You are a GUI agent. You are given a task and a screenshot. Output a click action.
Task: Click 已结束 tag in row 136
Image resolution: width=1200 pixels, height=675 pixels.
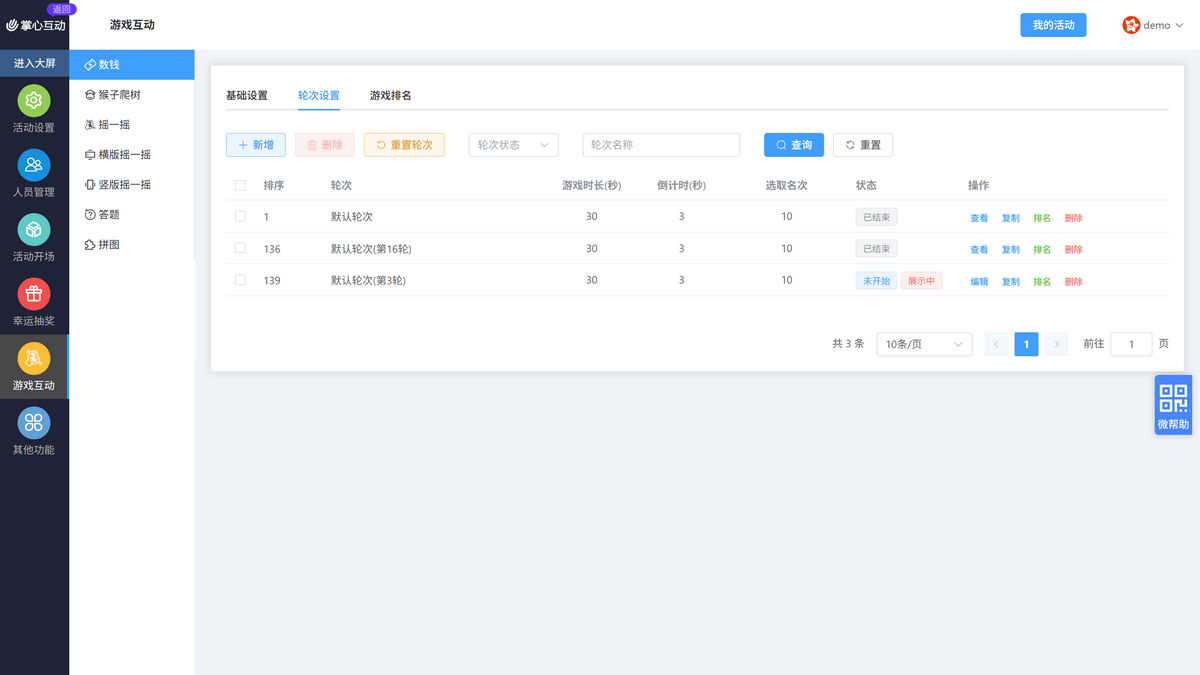pos(876,249)
